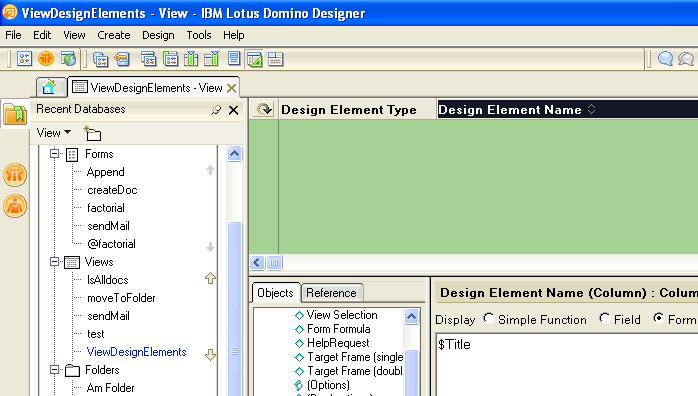Pin the Recent Databases panel
Screen dimensions: 698x396
[216, 110]
